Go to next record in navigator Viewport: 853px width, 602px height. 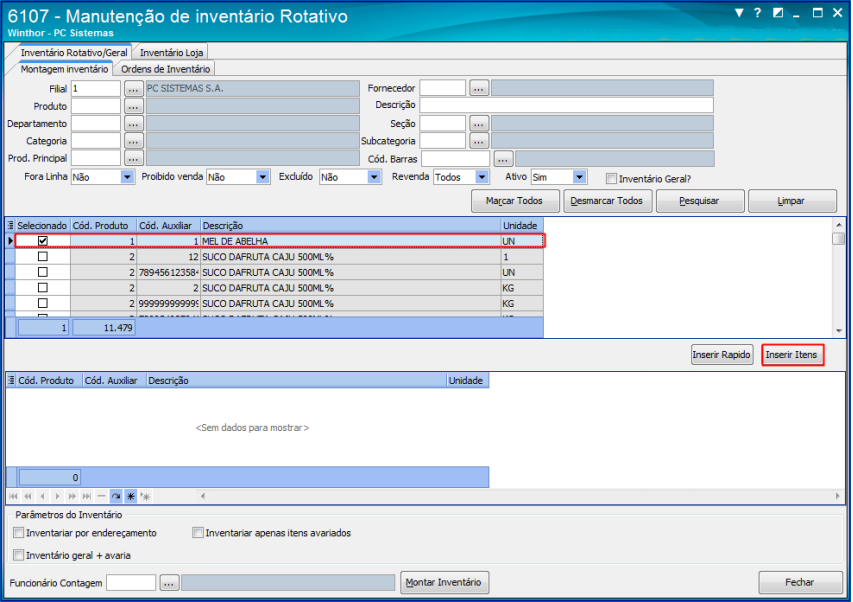click(57, 496)
